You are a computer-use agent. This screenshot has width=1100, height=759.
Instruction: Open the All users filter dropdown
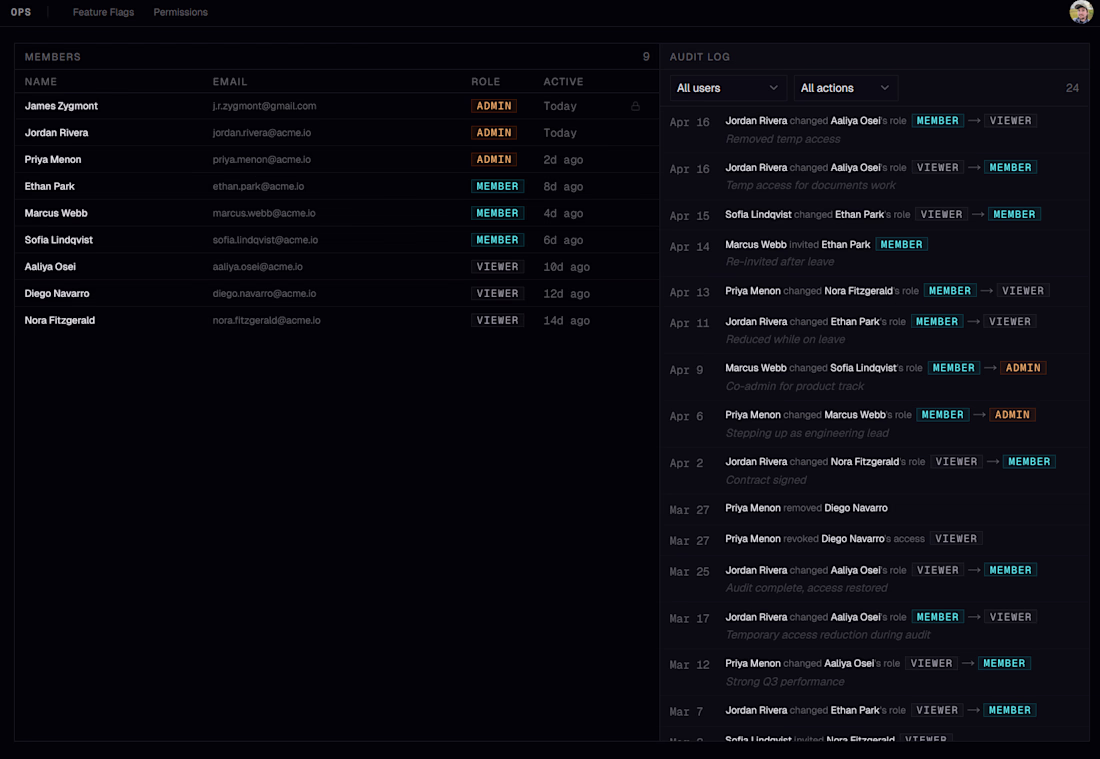pos(727,88)
